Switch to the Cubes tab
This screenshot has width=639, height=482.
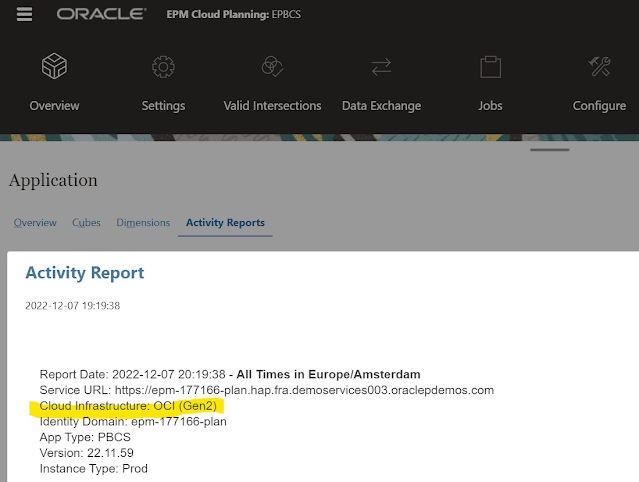(x=86, y=223)
